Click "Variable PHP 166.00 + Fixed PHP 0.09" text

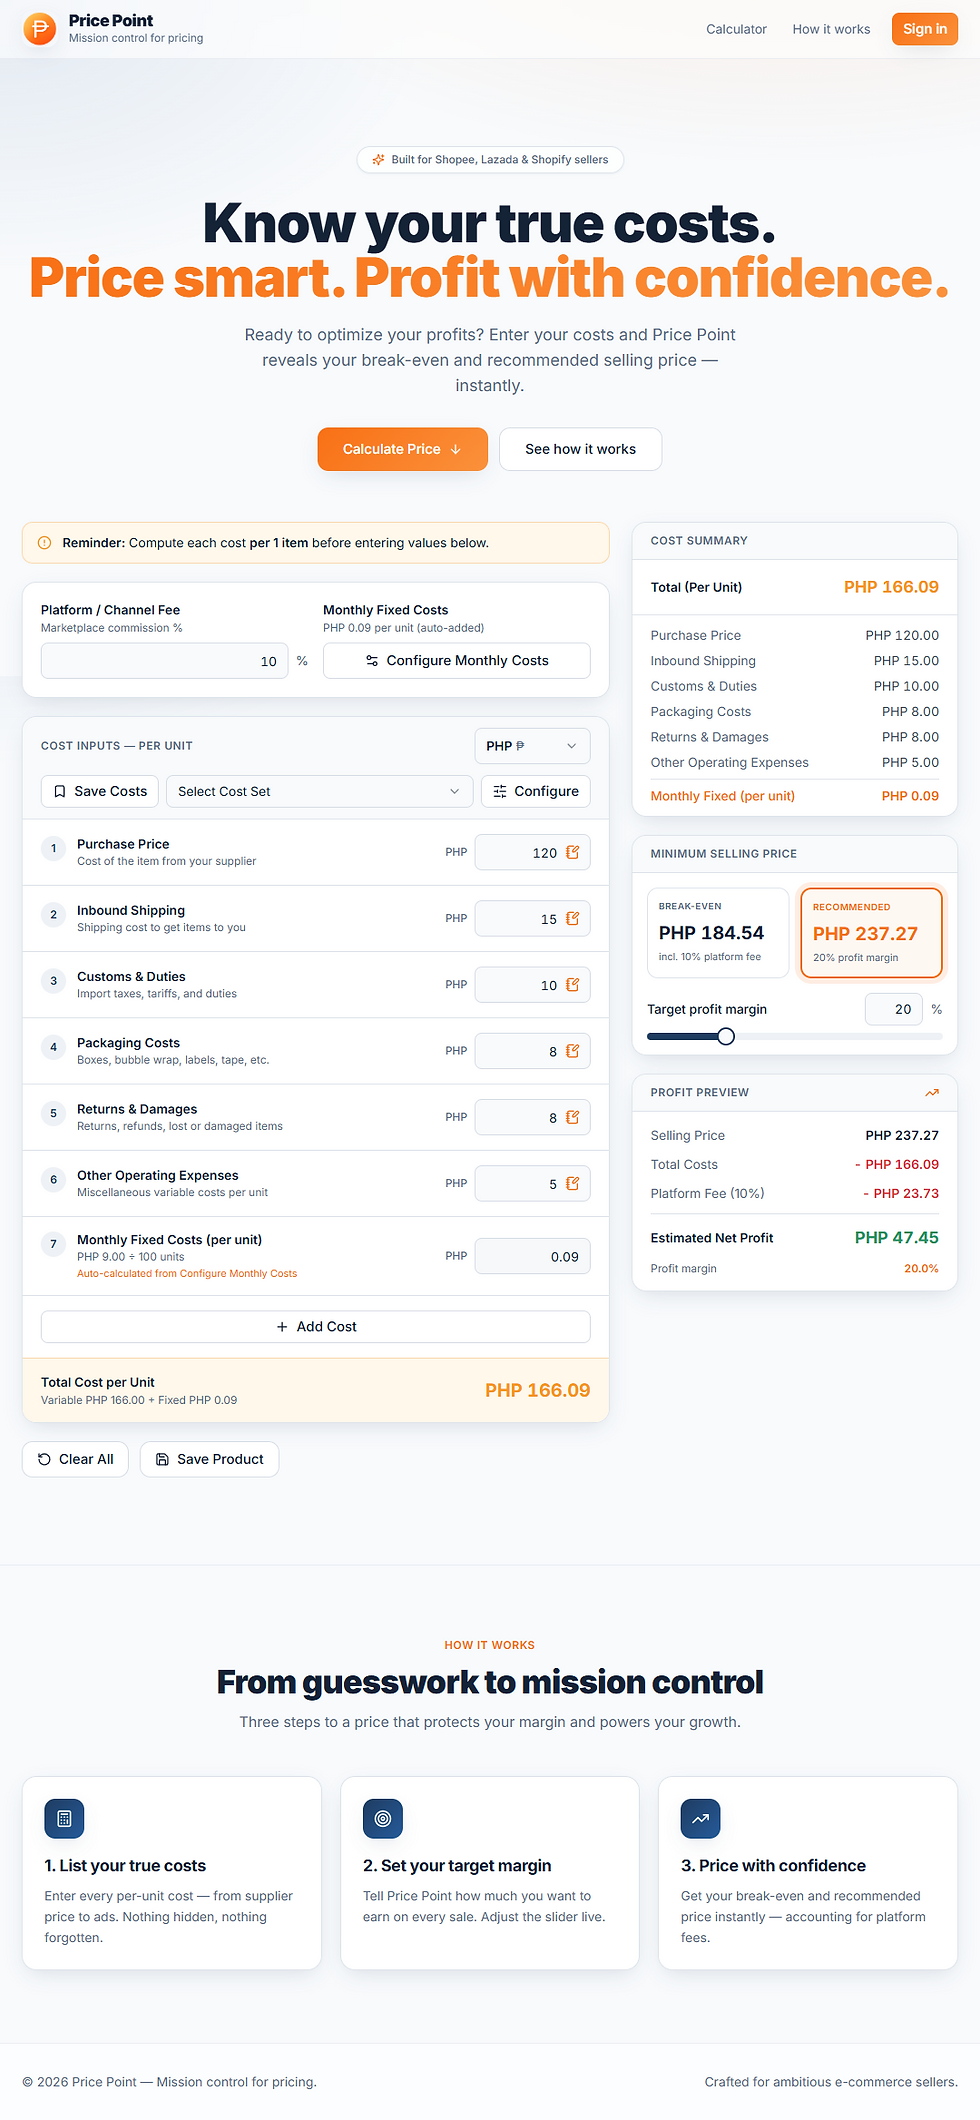pos(139,1400)
